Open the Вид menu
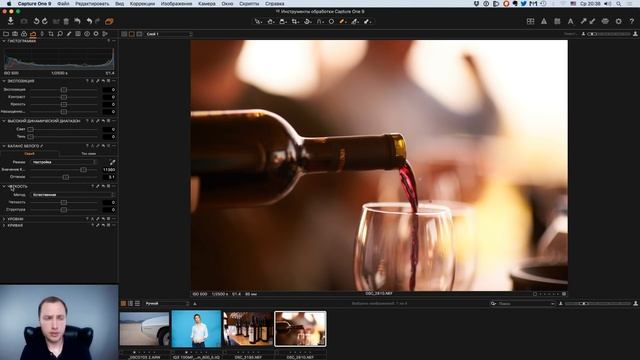Screen dimensions: 640x360 pos(119,4)
